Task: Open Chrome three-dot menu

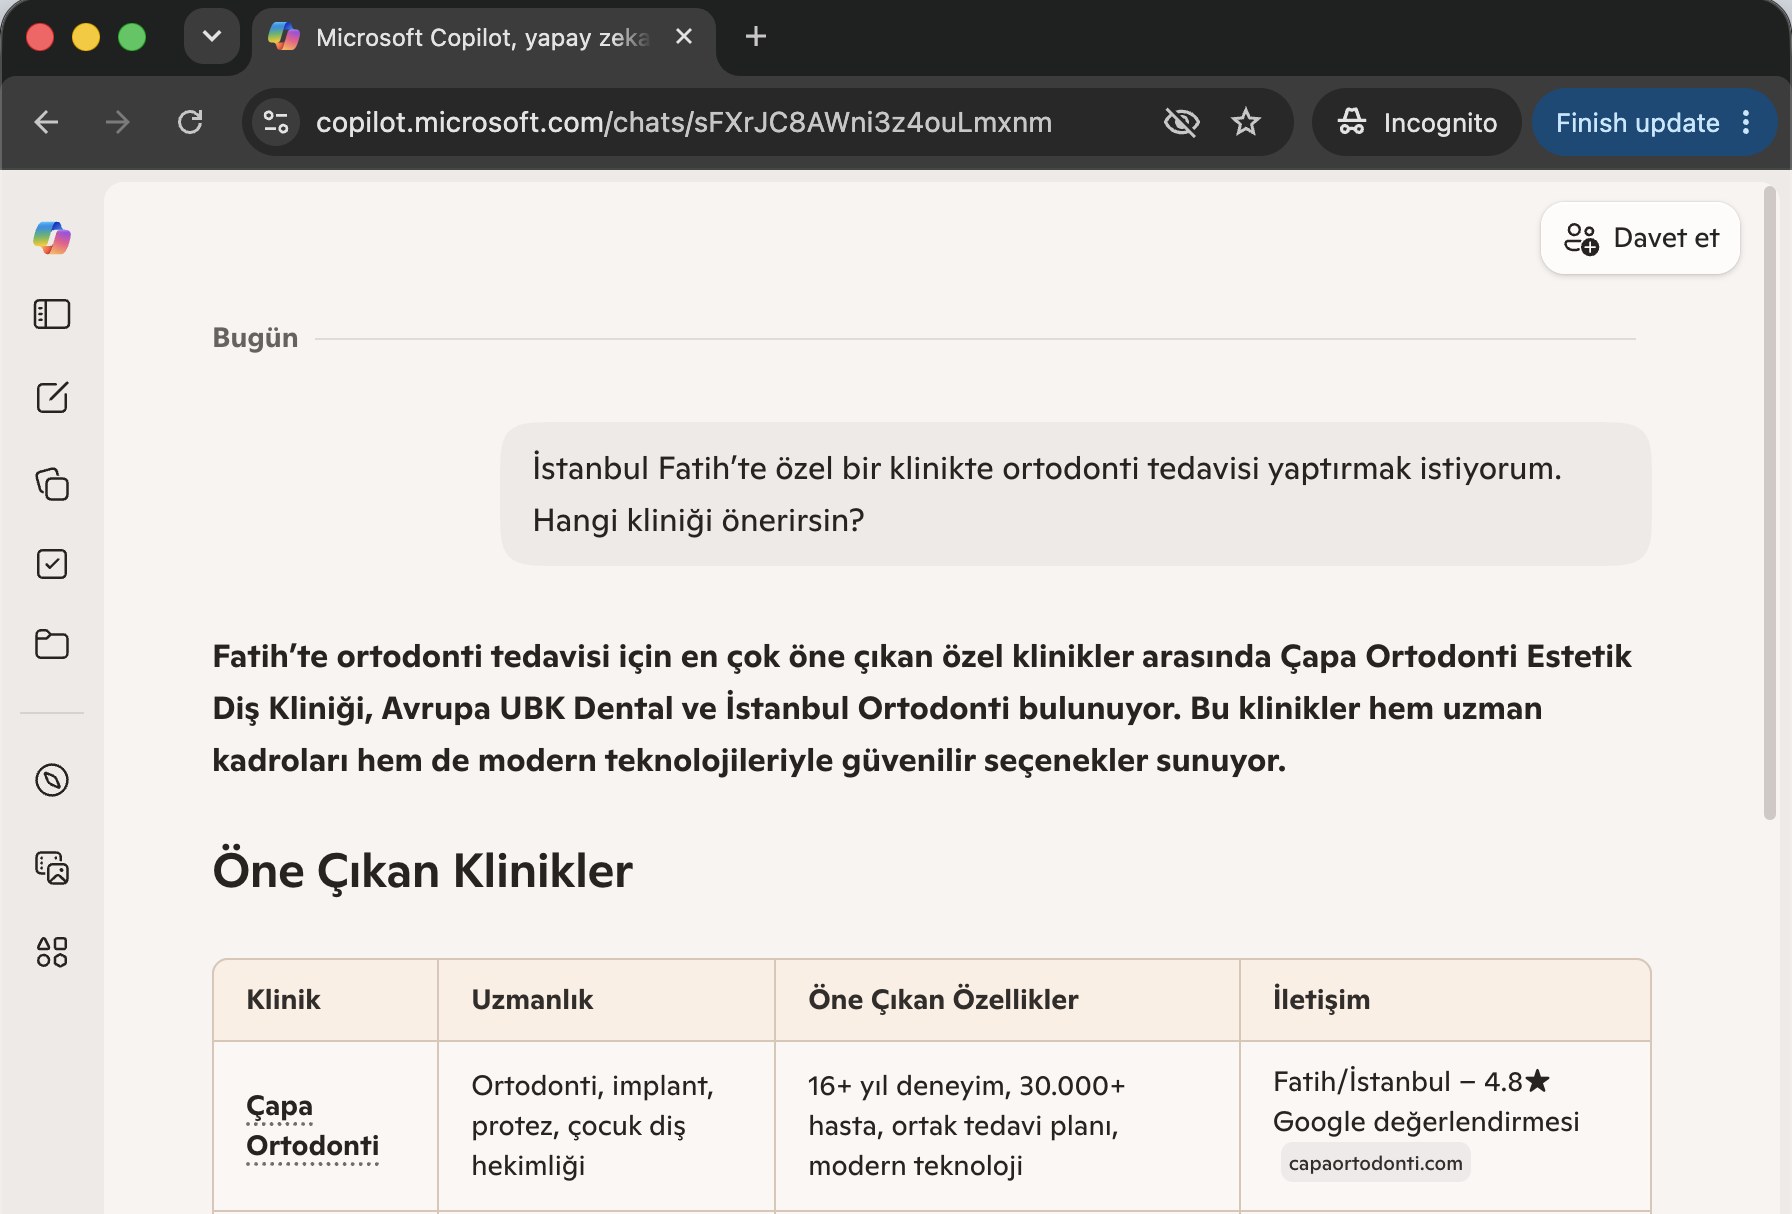Action: tap(1747, 122)
